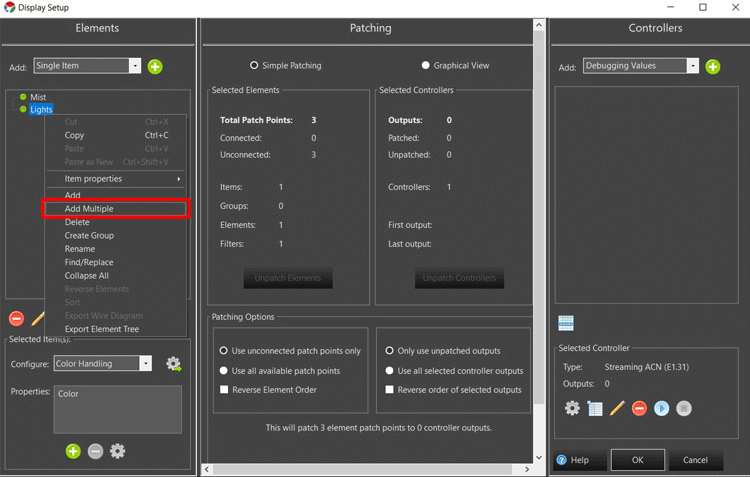Open the controller grid table icon
Viewport: 750px width, 477px height.
566,323
